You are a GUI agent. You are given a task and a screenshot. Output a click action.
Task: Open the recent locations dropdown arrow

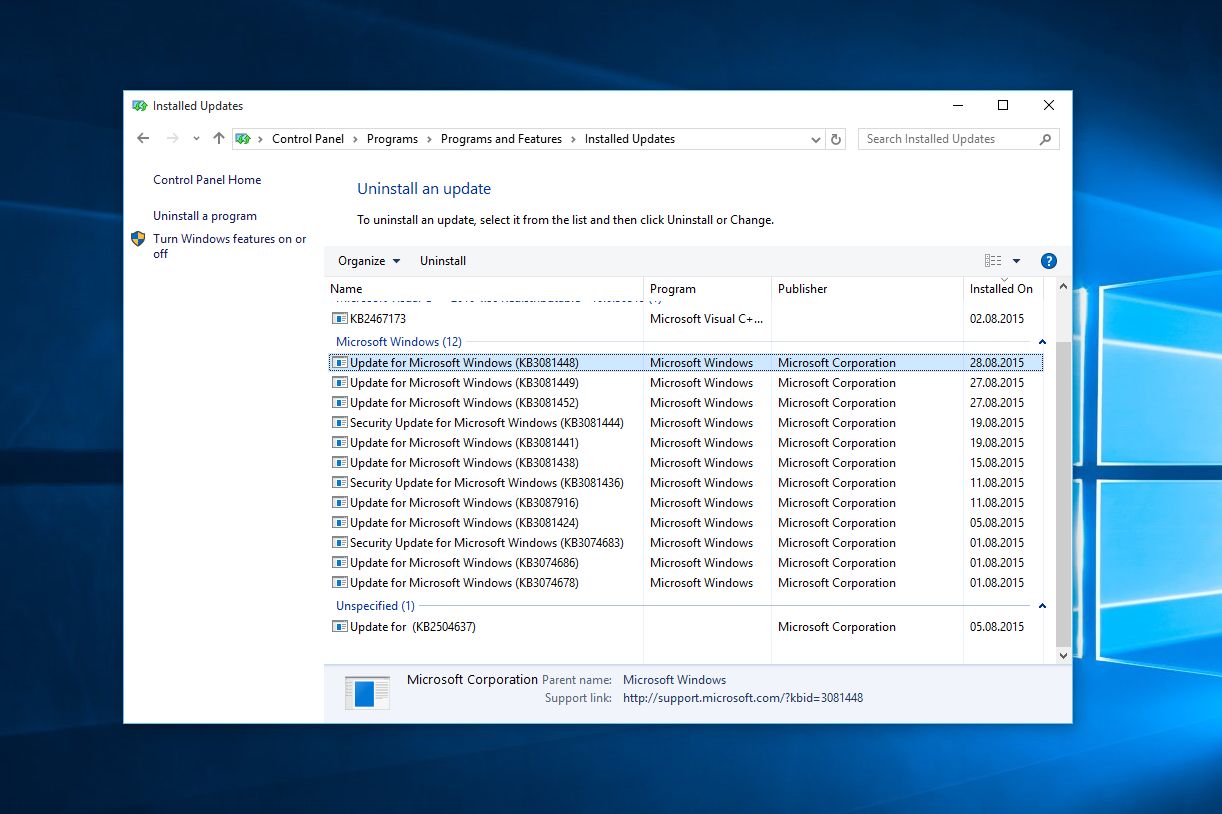(196, 139)
